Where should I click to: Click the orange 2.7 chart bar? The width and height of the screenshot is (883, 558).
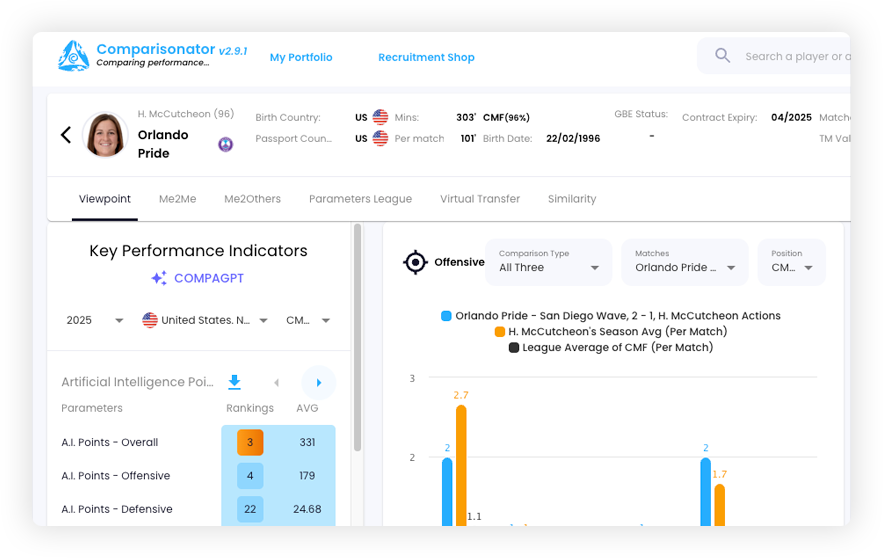coord(461,466)
